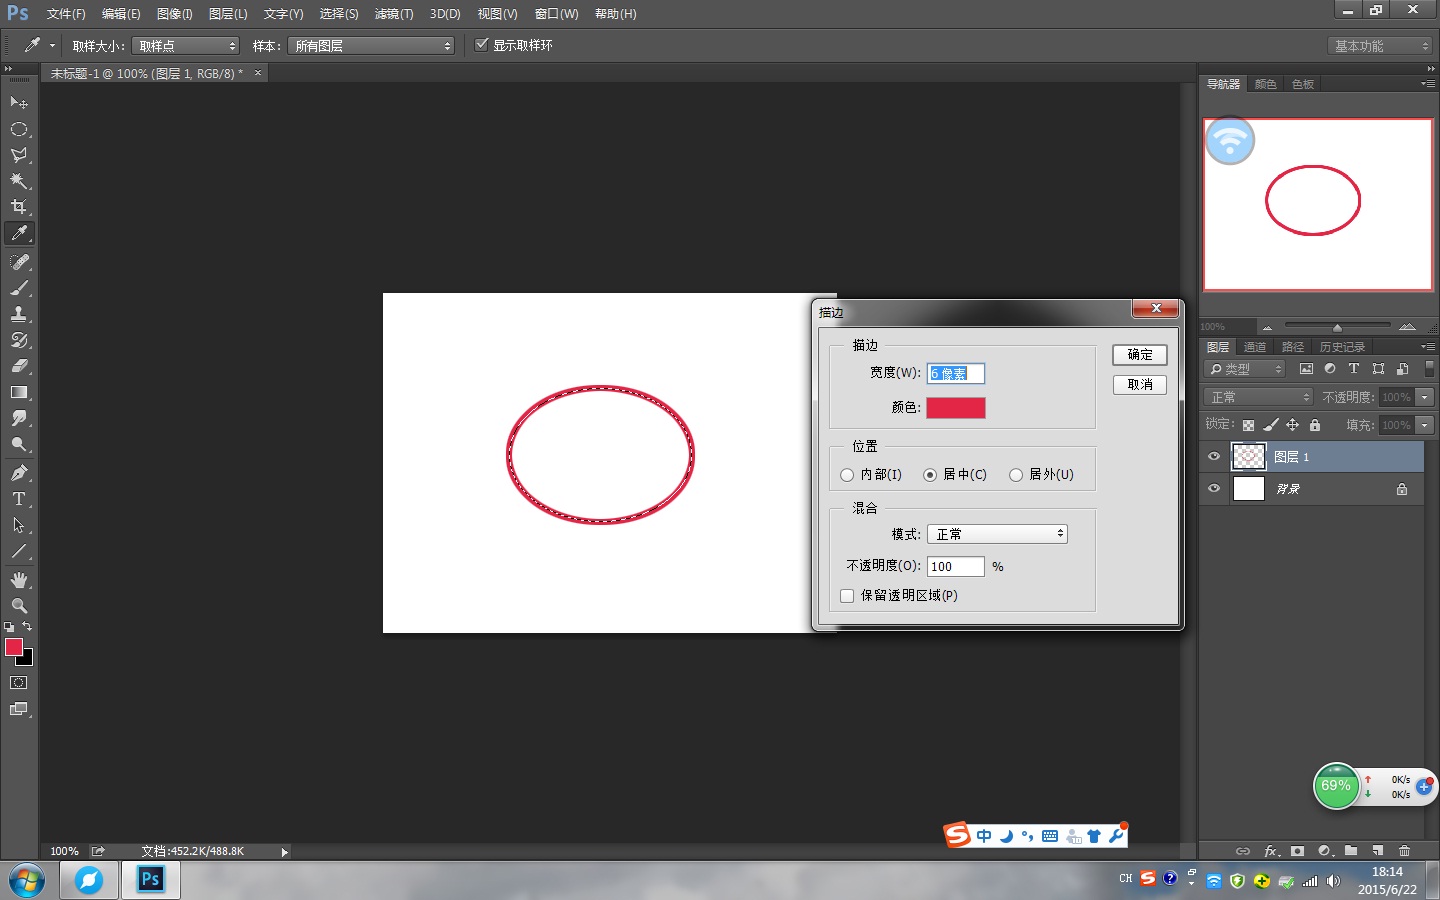Click the screen mode icon in the toolbox

coord(19,709)
